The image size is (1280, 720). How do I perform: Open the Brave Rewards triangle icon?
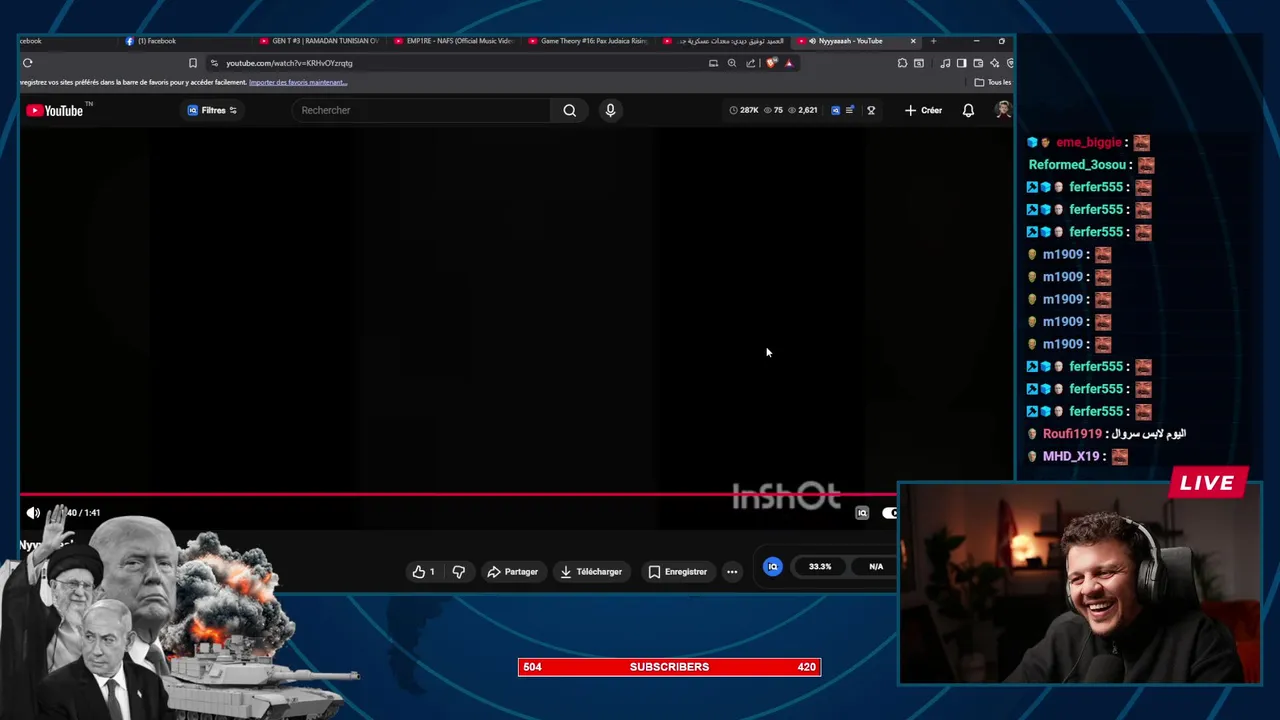789,63
